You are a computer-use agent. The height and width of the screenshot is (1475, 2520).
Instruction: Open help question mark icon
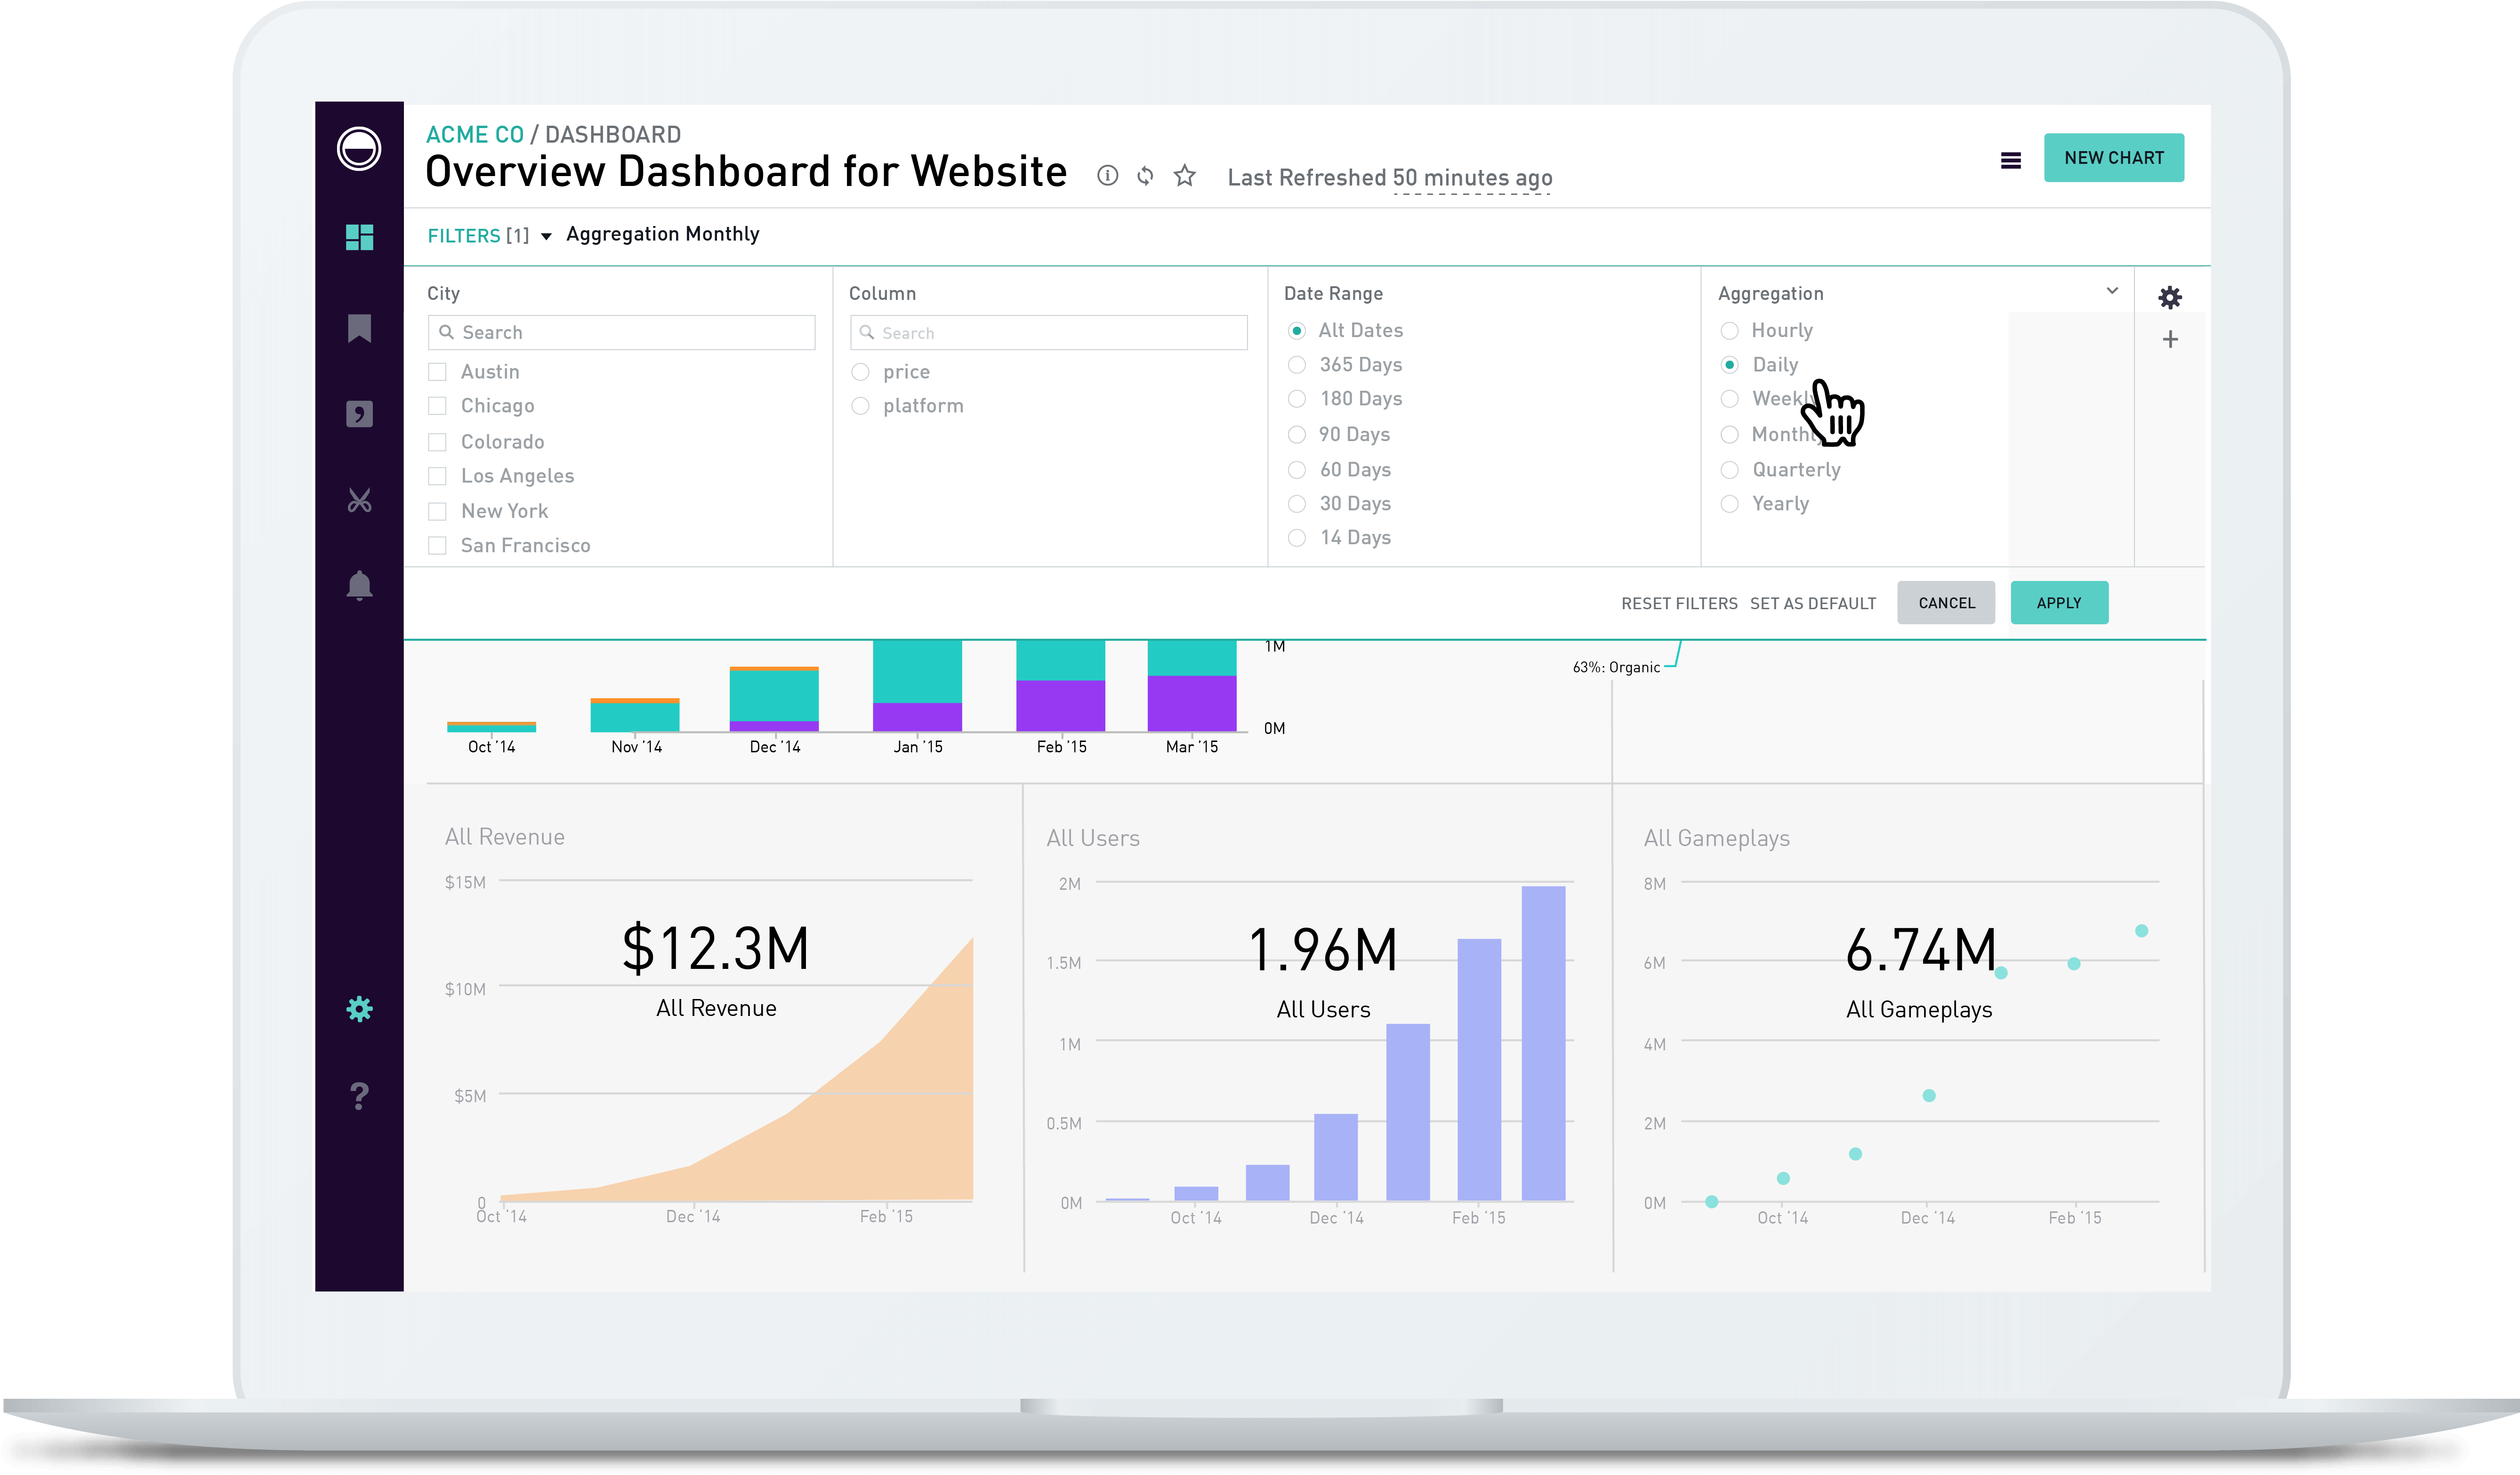(x=359, y=1096)
